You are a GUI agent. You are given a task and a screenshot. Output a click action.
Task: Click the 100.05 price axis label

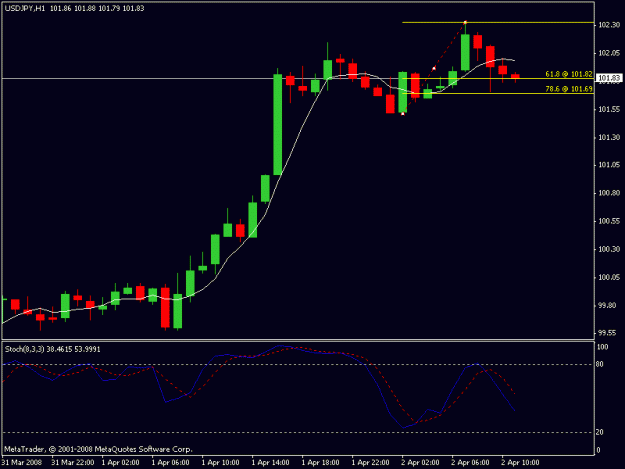tap(609, 277)
